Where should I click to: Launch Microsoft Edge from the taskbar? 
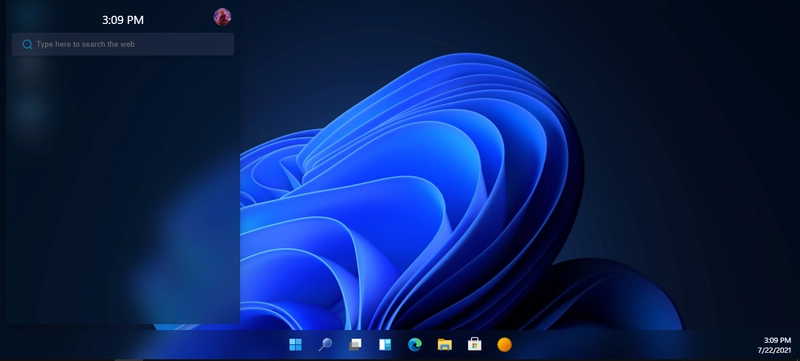click(415, 345)
